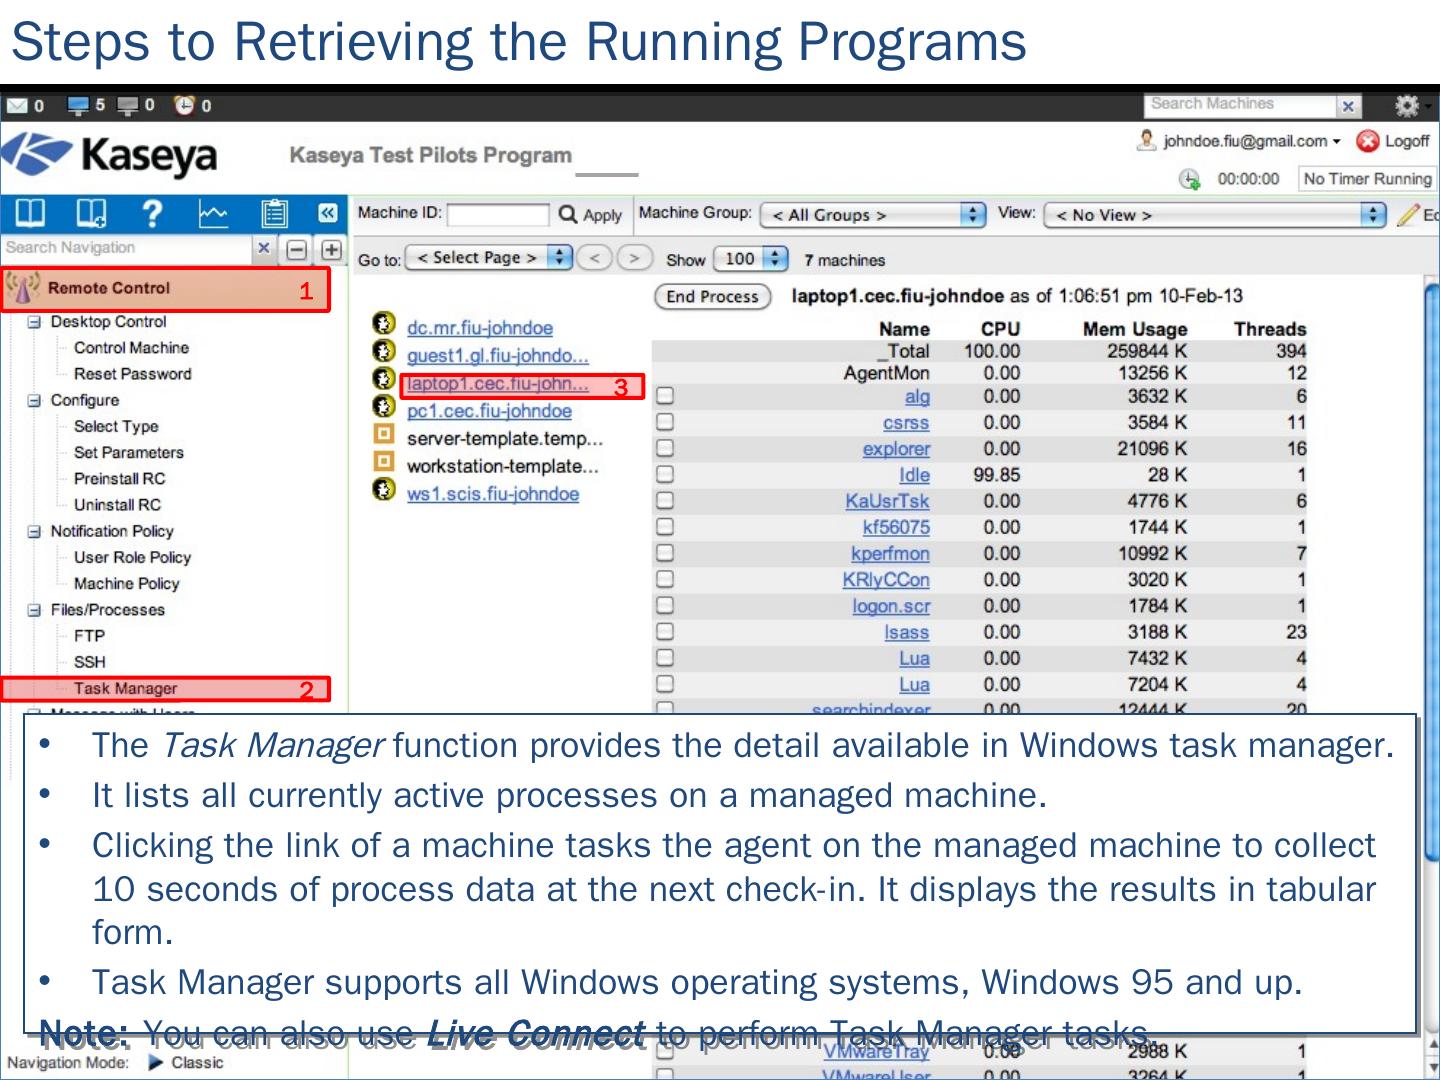Screen dimensions: 1440x1080
Task: Collapse the Files/Processes tree node
Action: [x=34, y=610]
